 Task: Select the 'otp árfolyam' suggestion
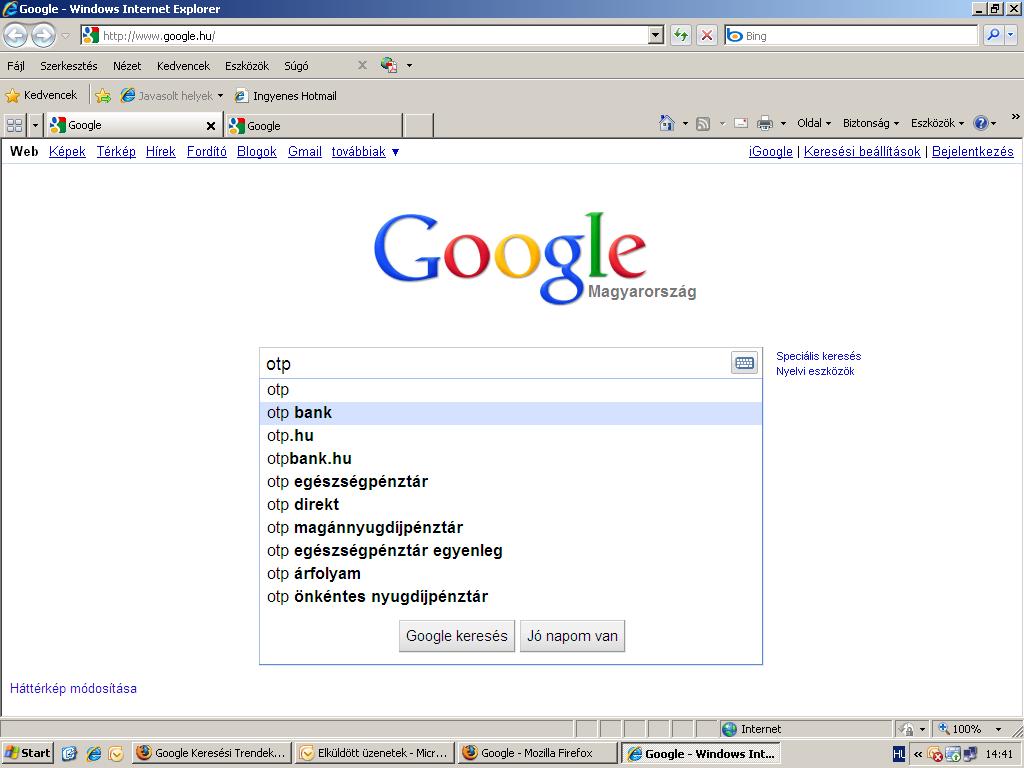tap(314, 573)
